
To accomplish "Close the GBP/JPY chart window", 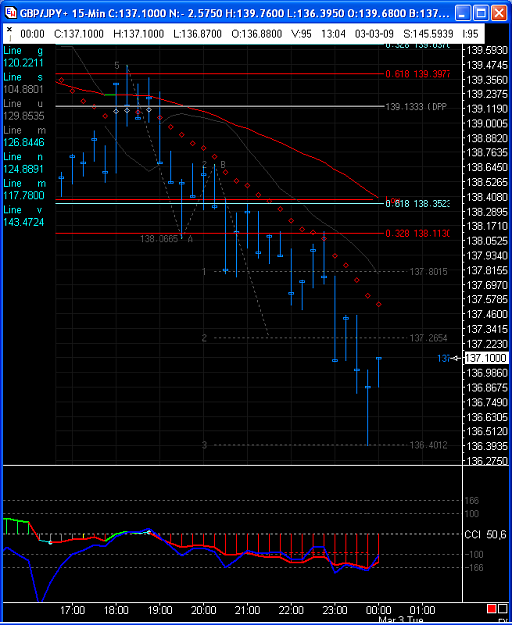I will [499, 13].
